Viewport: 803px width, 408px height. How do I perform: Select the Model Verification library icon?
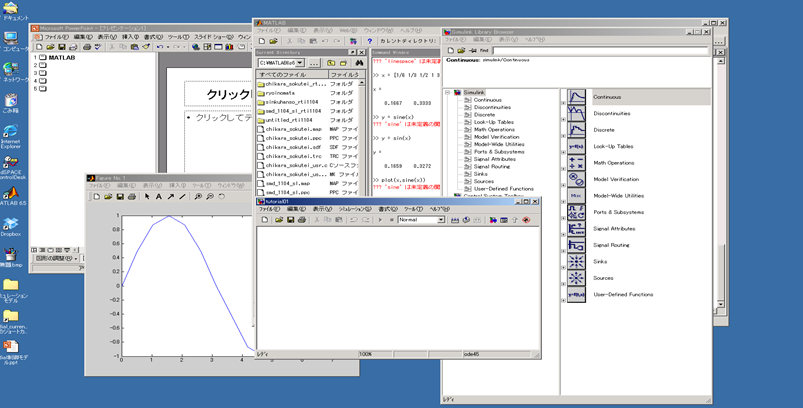pos(577,179)
